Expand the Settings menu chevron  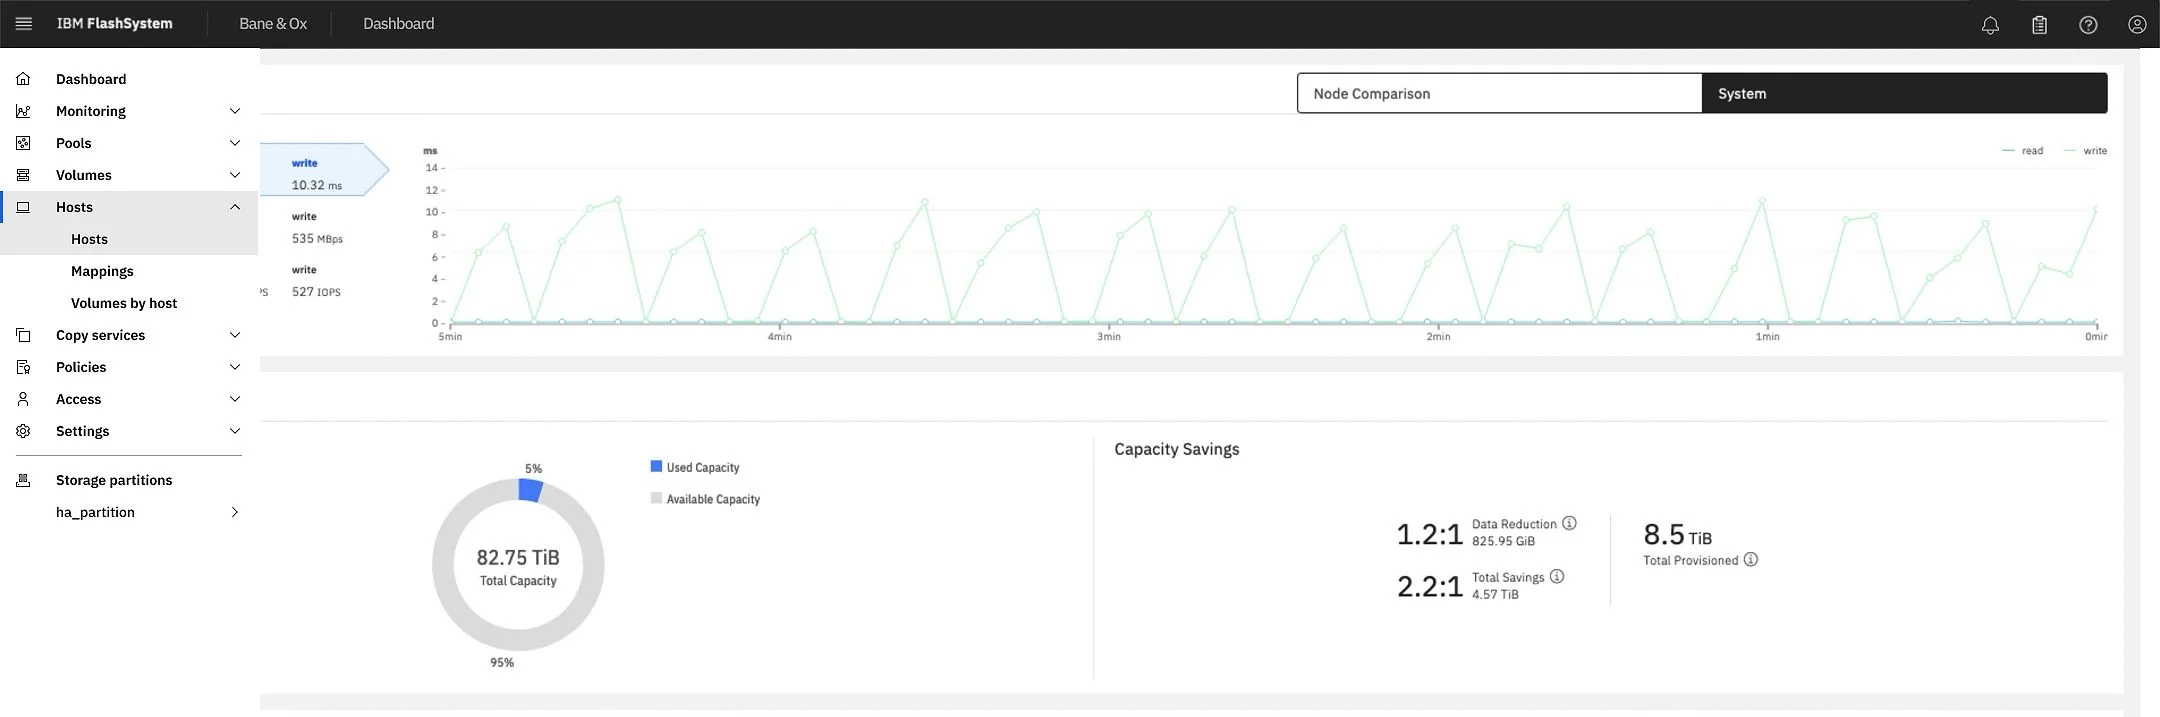point(235,431)
